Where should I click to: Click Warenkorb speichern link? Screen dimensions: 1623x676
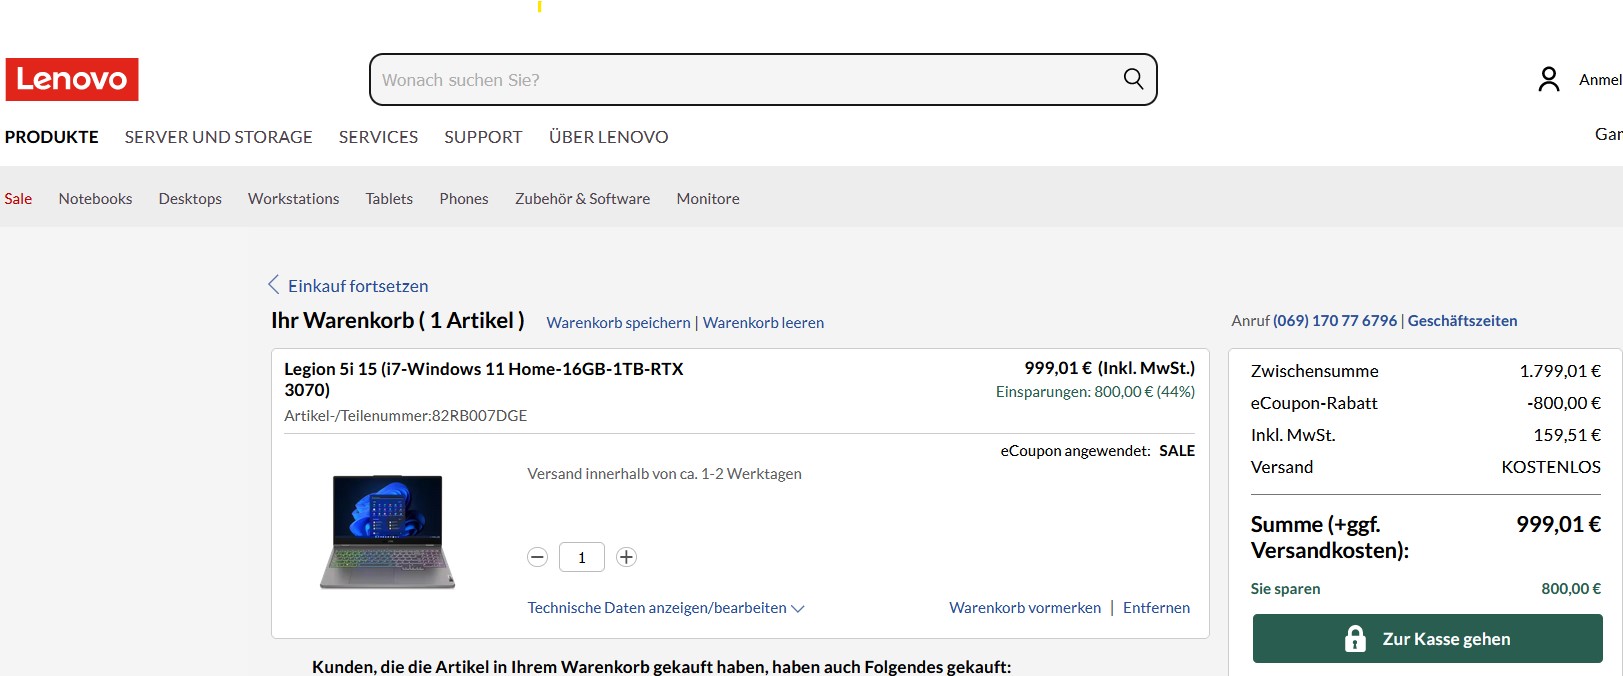618,323
